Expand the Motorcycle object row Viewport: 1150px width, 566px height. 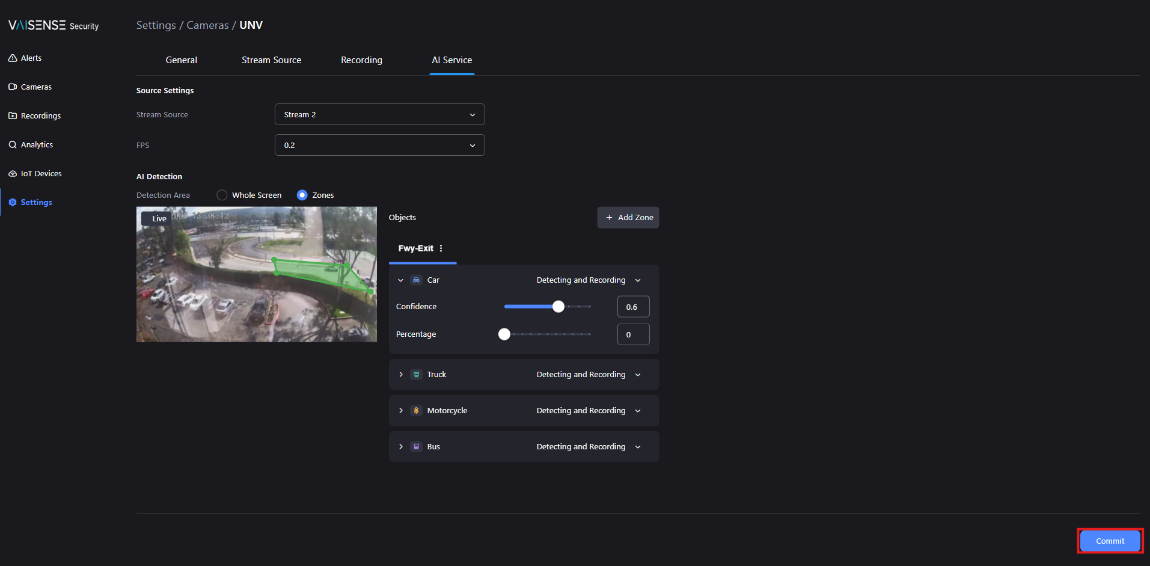point(400,411)
